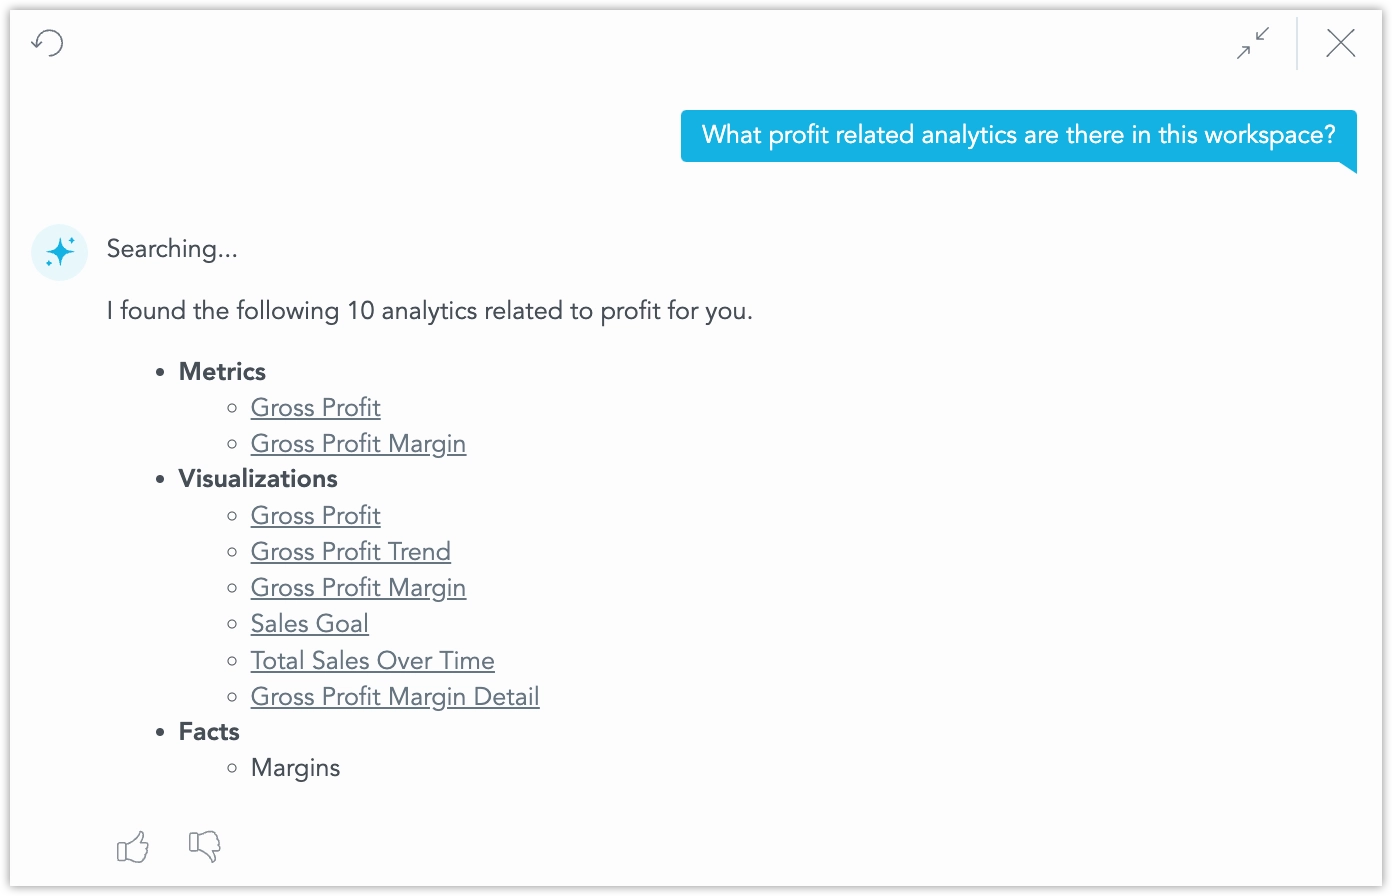
Task: Open the Gross Profit Margin Detail visualization
Action: coord(394,696)
